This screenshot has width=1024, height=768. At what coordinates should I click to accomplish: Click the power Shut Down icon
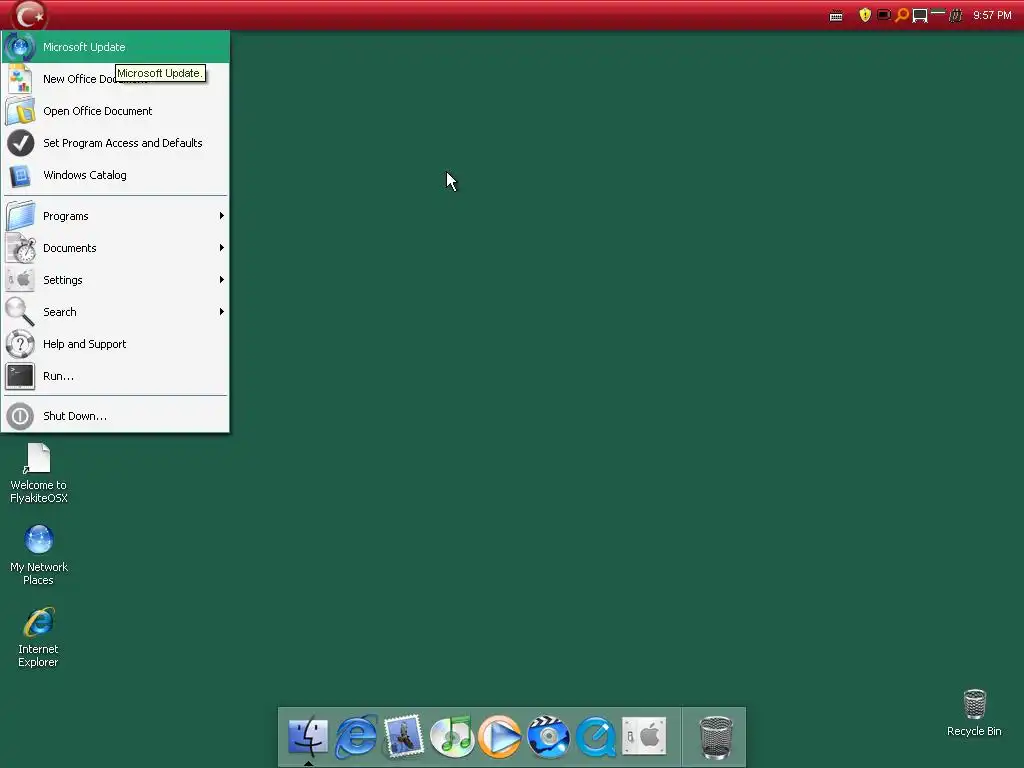[x=20, y=416]
